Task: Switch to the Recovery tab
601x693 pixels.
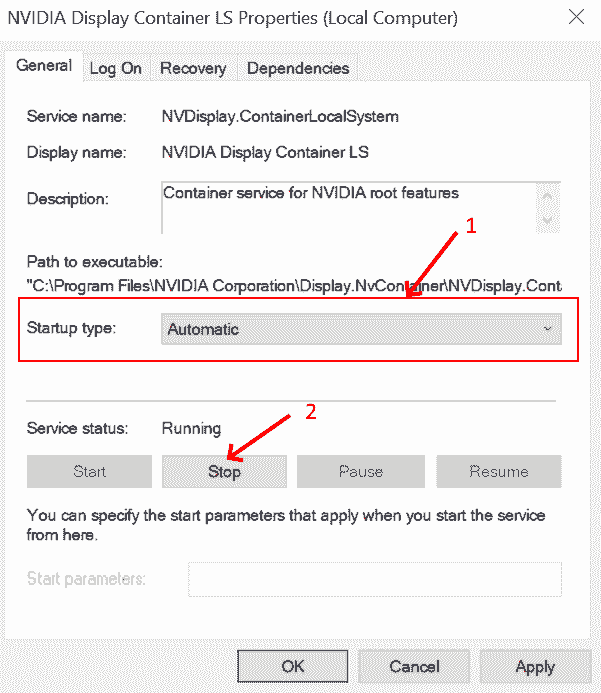Action: 193,68
